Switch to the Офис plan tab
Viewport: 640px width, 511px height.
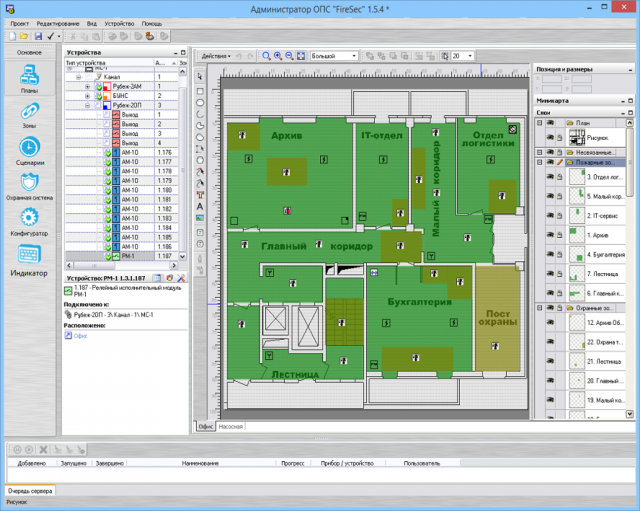[x=205, y=427]
